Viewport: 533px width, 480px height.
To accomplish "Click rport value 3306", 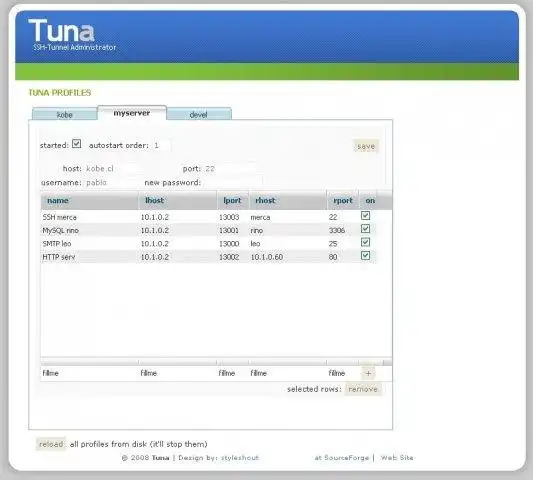I will 337,230.
